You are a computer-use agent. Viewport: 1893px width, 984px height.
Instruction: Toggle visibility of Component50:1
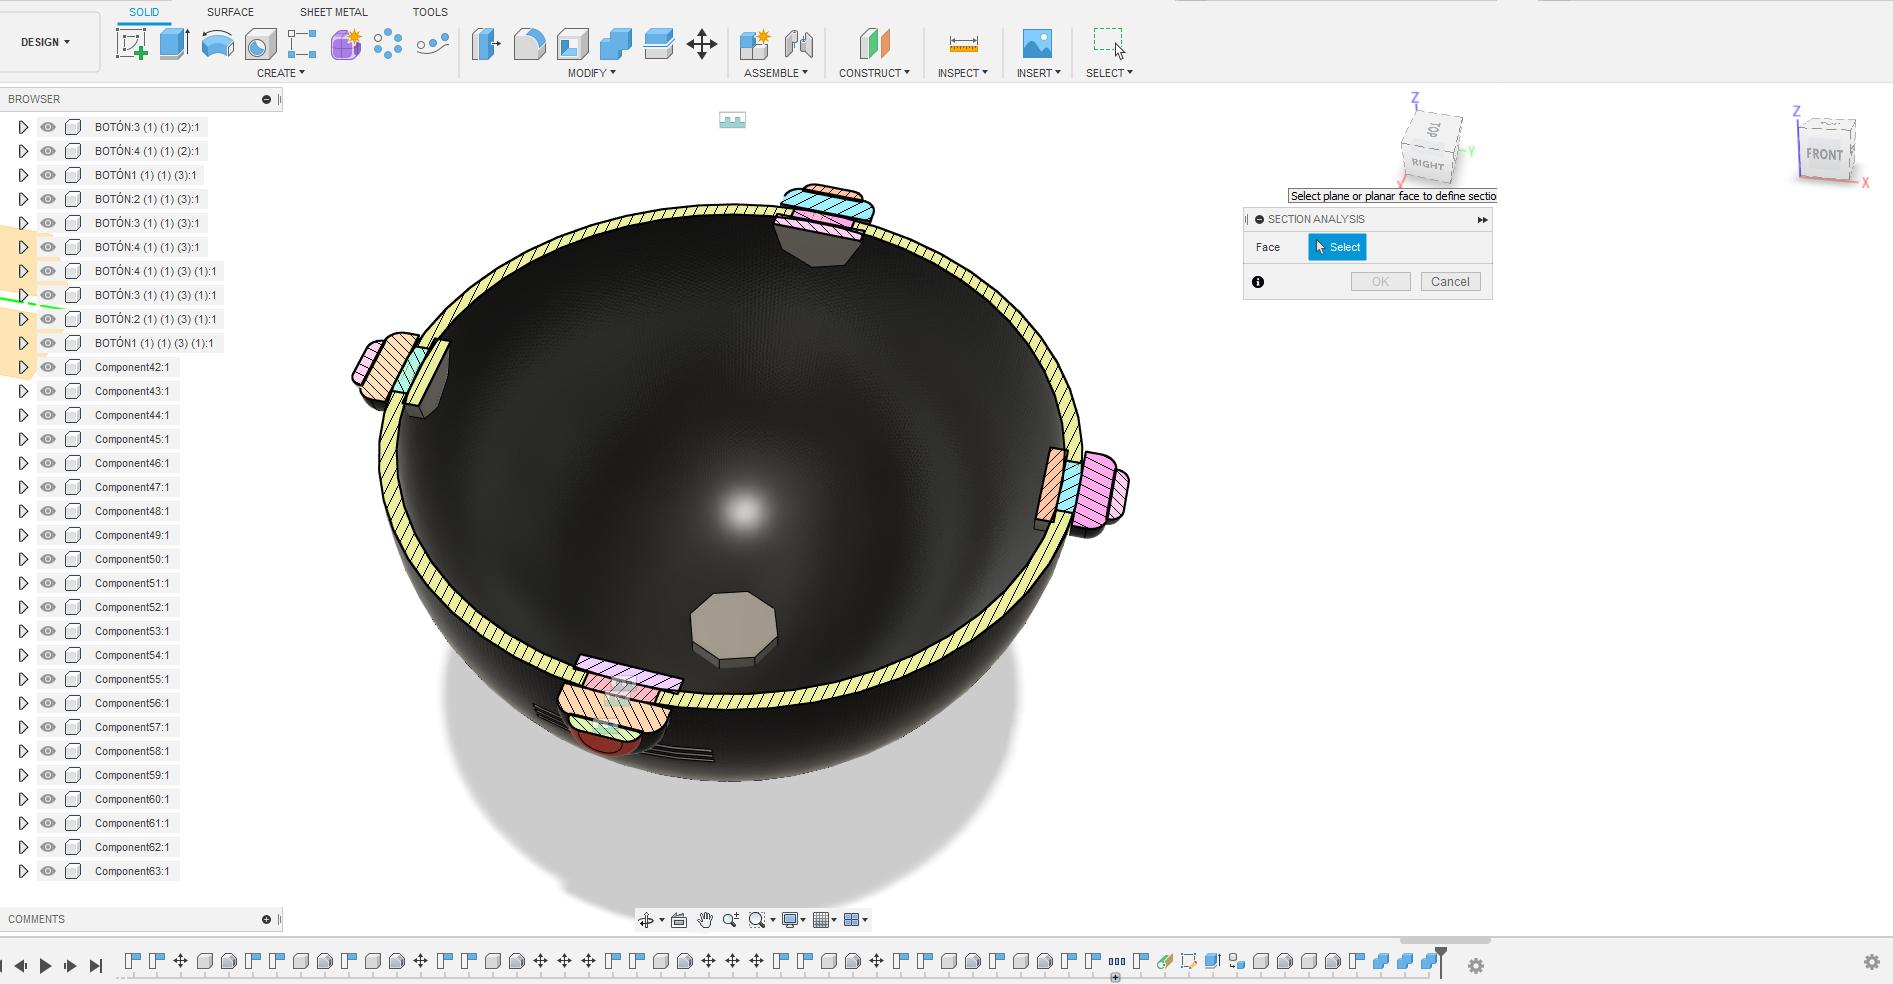tap(48, 559)
